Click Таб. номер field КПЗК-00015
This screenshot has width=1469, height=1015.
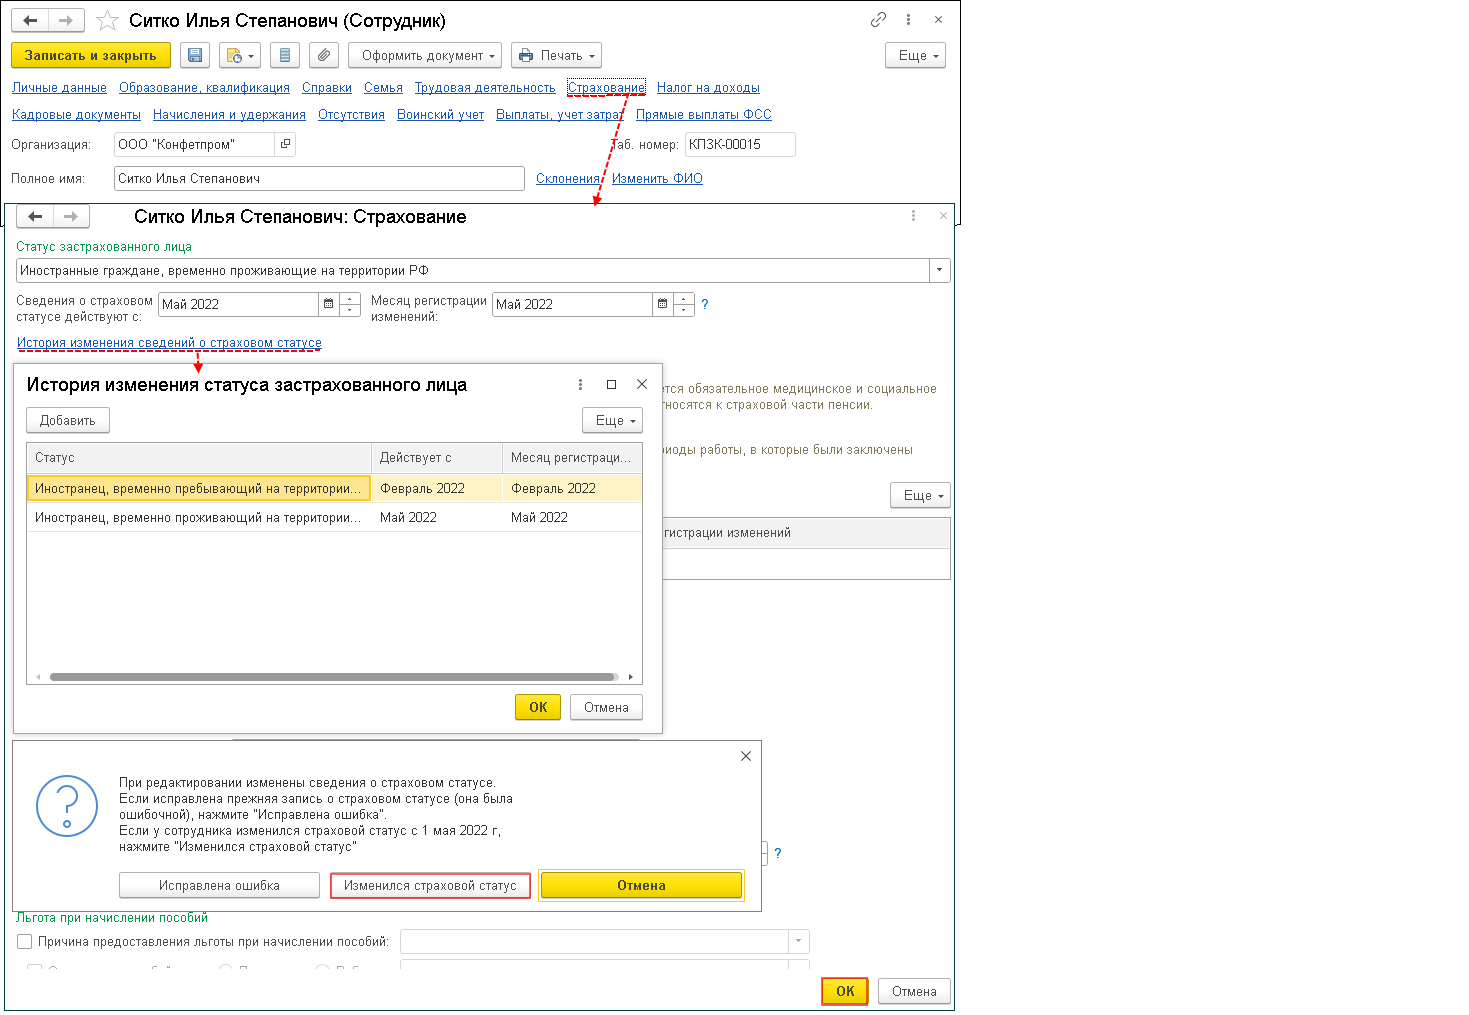click(x=740, y=144)
